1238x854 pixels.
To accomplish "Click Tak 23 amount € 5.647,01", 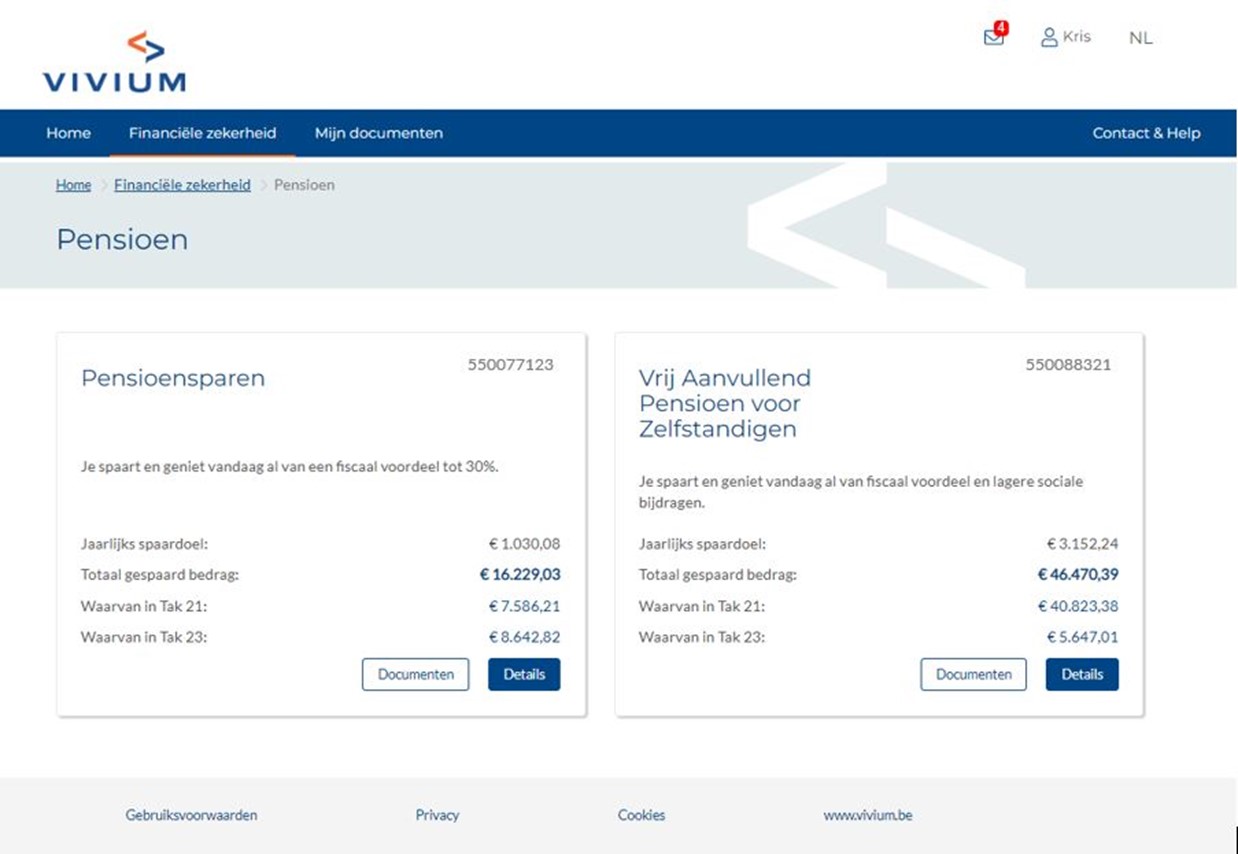I will (x=1082, y=637).
